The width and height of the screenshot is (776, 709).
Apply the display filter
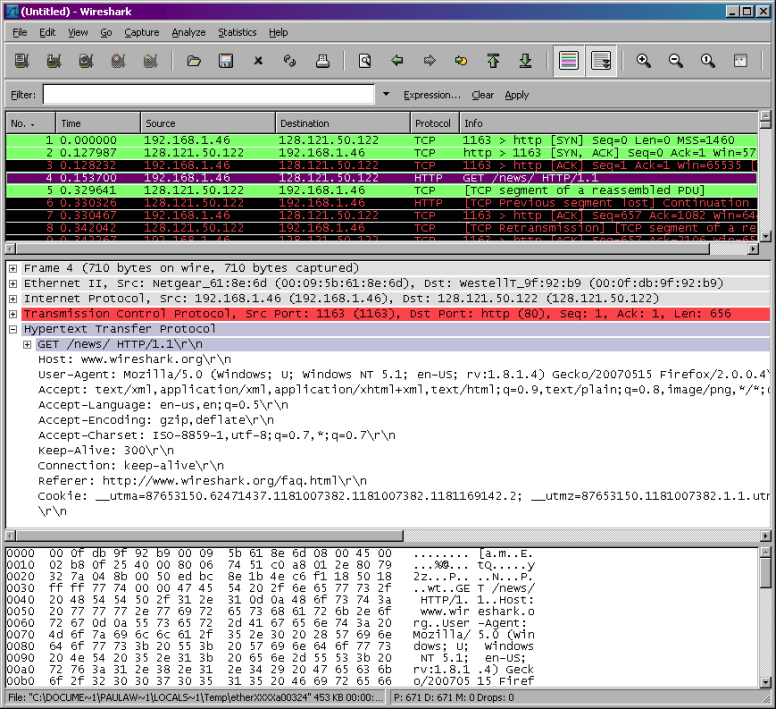pos(517,95)
